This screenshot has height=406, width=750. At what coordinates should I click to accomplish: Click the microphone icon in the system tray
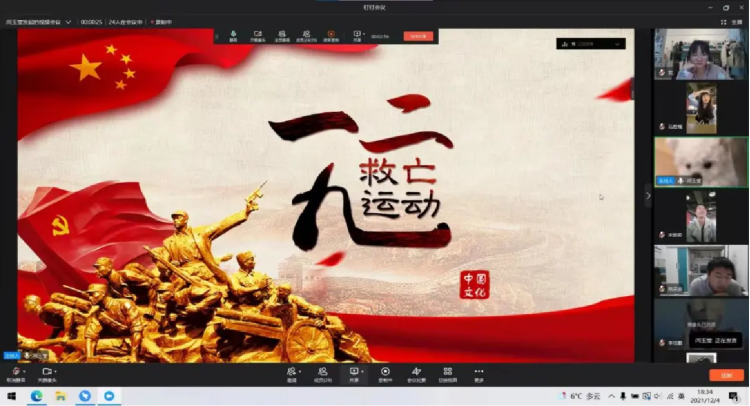coord(623,396)
